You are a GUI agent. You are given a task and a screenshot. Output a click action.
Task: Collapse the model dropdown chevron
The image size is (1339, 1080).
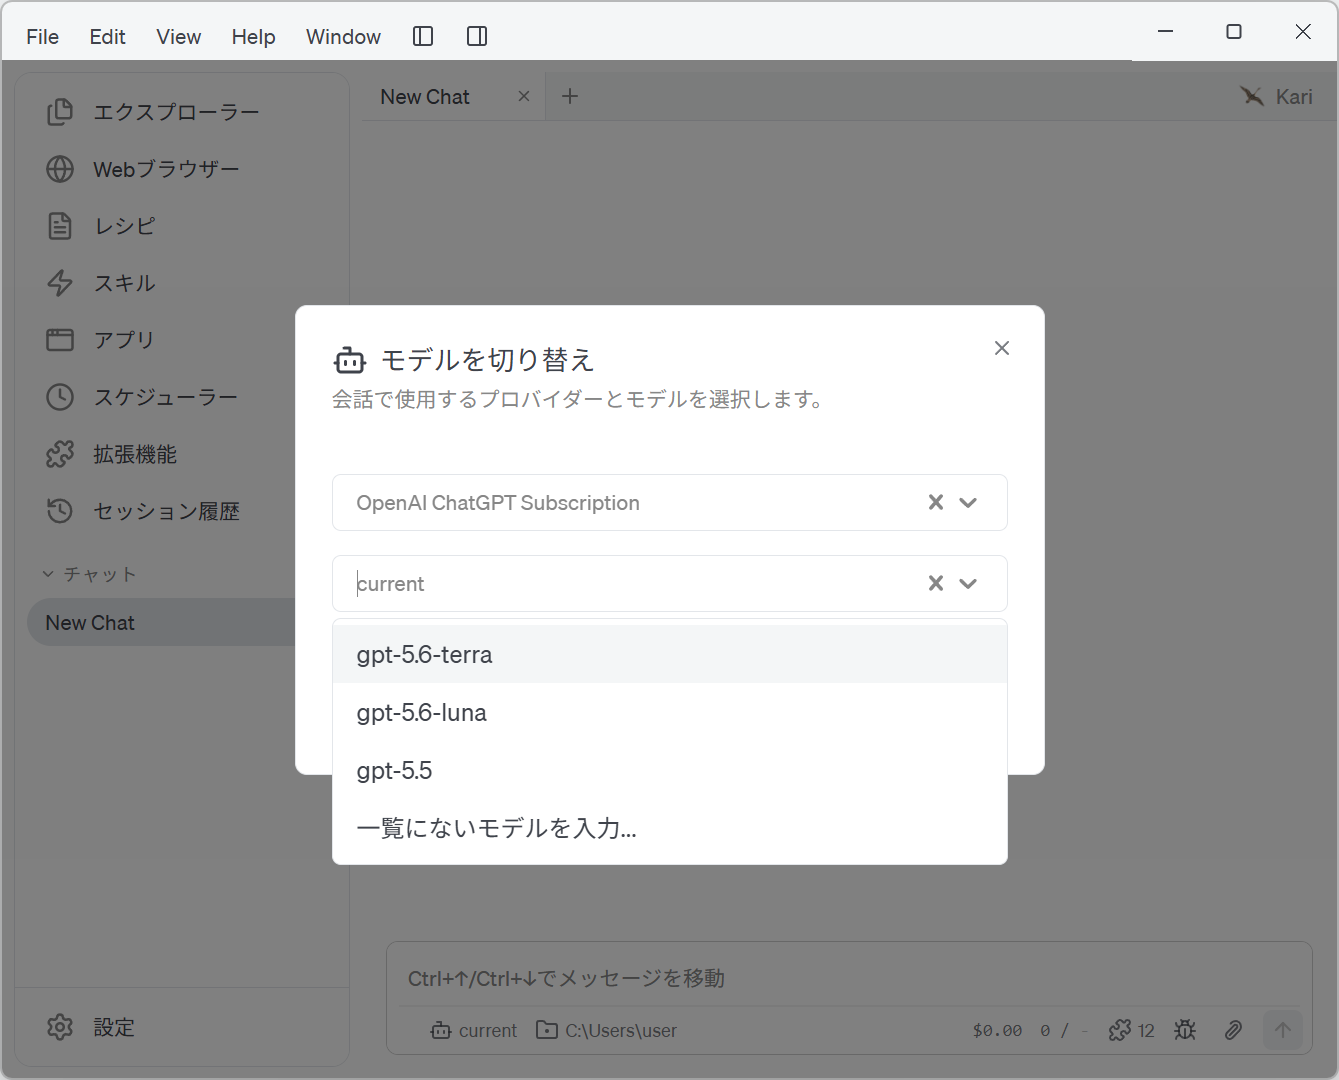coord(968,583)
